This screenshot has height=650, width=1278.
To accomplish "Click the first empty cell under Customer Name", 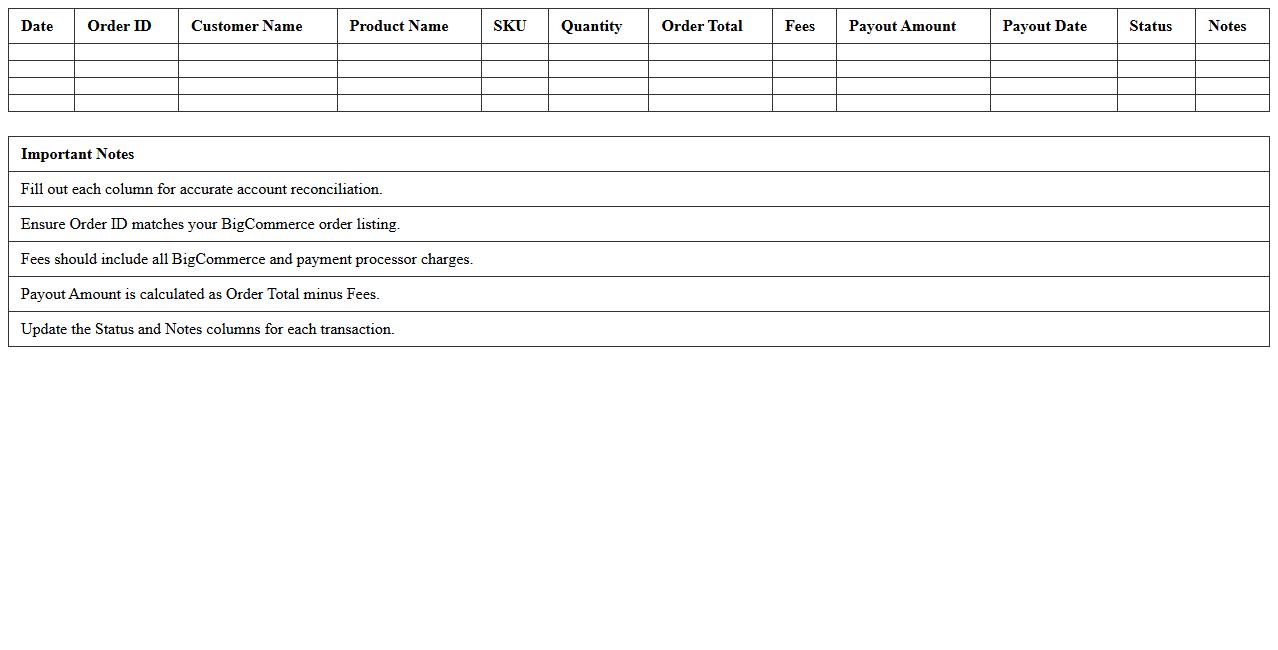I will click(x=257, y=52).
